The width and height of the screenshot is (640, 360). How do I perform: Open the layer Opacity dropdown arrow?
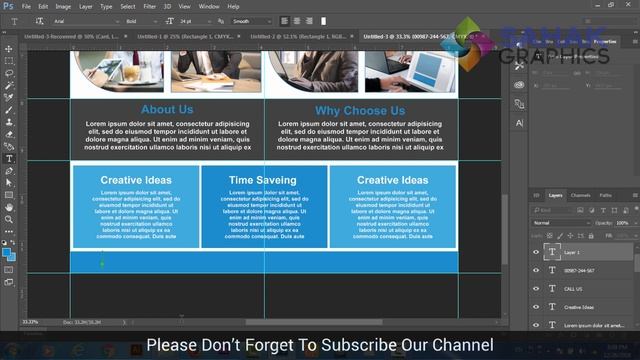click(x=636, y=223)
